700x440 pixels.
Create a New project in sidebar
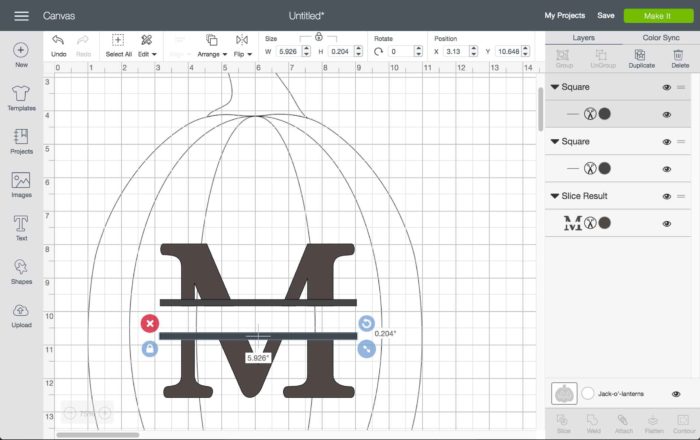(x=21, y=55)
